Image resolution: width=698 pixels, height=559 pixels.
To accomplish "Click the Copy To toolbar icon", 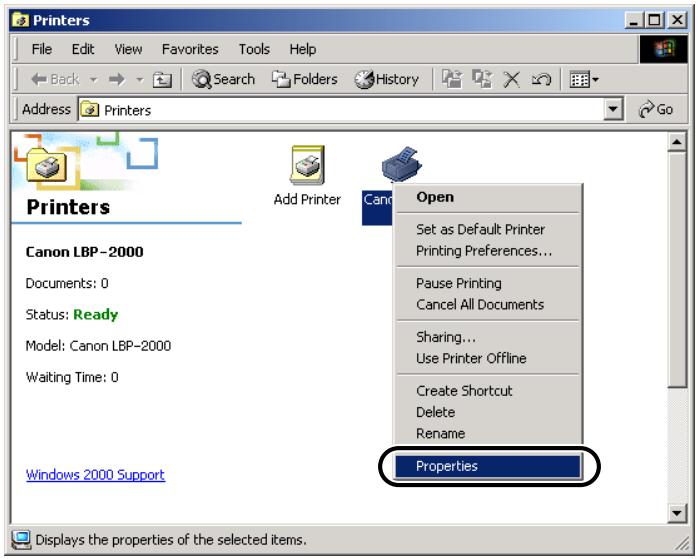I will pos(482,80).
